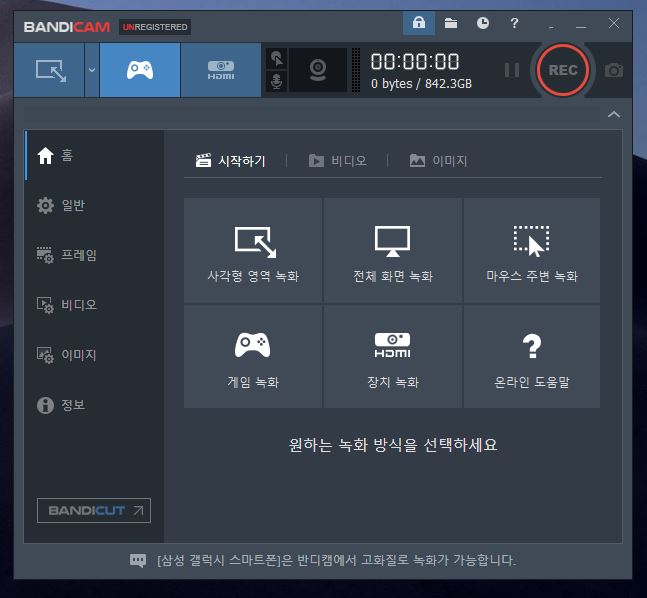Switch to HDMI device recording mode in toolbar
647x598 pixels.
221,70
